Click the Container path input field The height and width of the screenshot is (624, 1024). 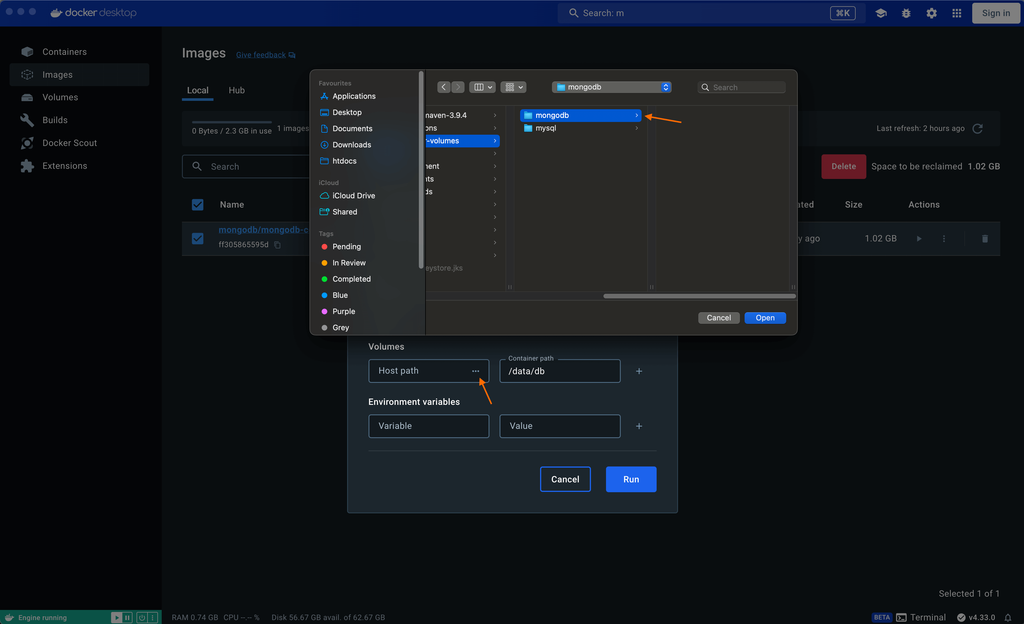click(x=560, y=372)
